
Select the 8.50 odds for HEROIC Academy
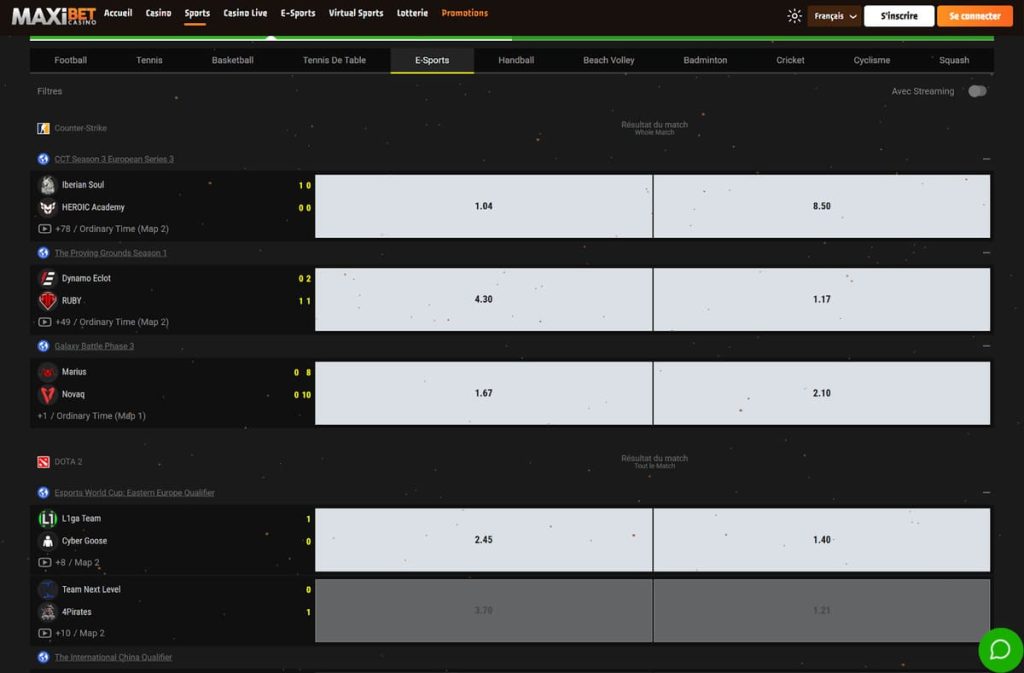pyautogui.click(x=822, y=206)
